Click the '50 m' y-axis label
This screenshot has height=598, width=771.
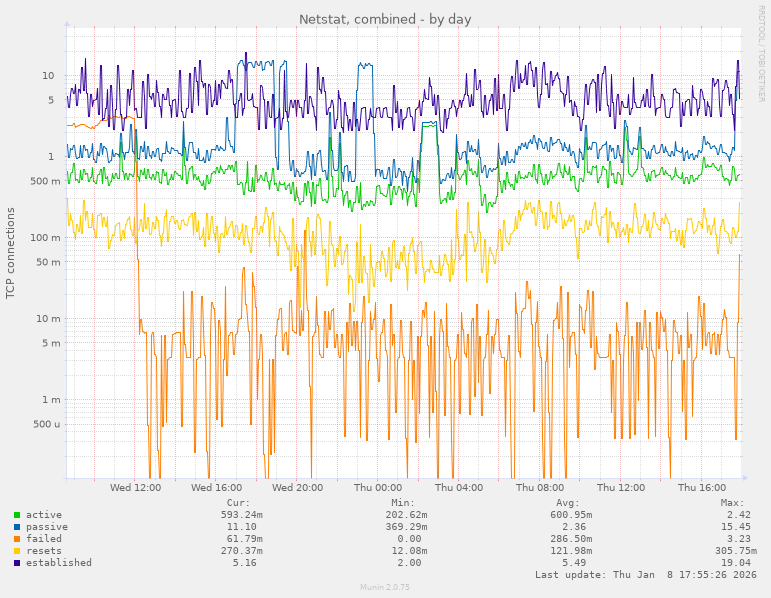(x=48, y=262)
